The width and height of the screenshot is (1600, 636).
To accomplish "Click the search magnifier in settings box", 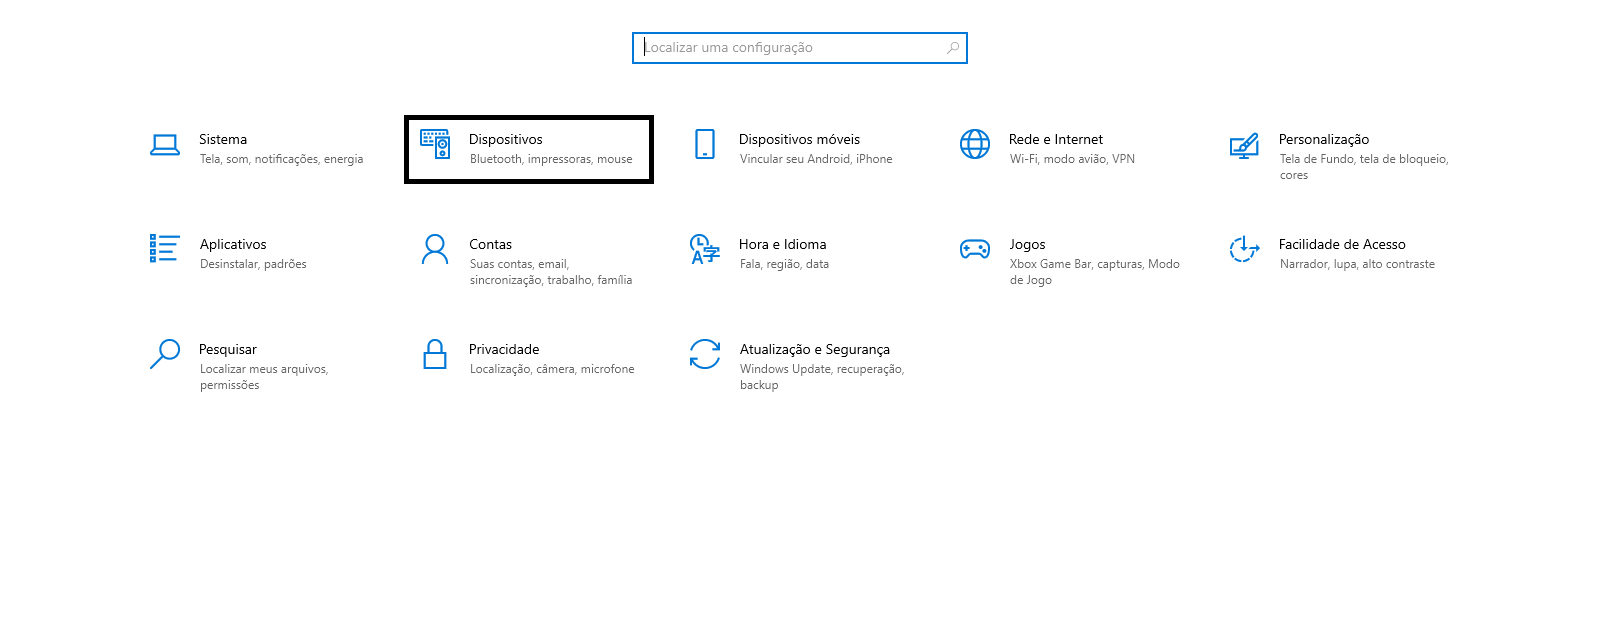I will pos(953,48).
